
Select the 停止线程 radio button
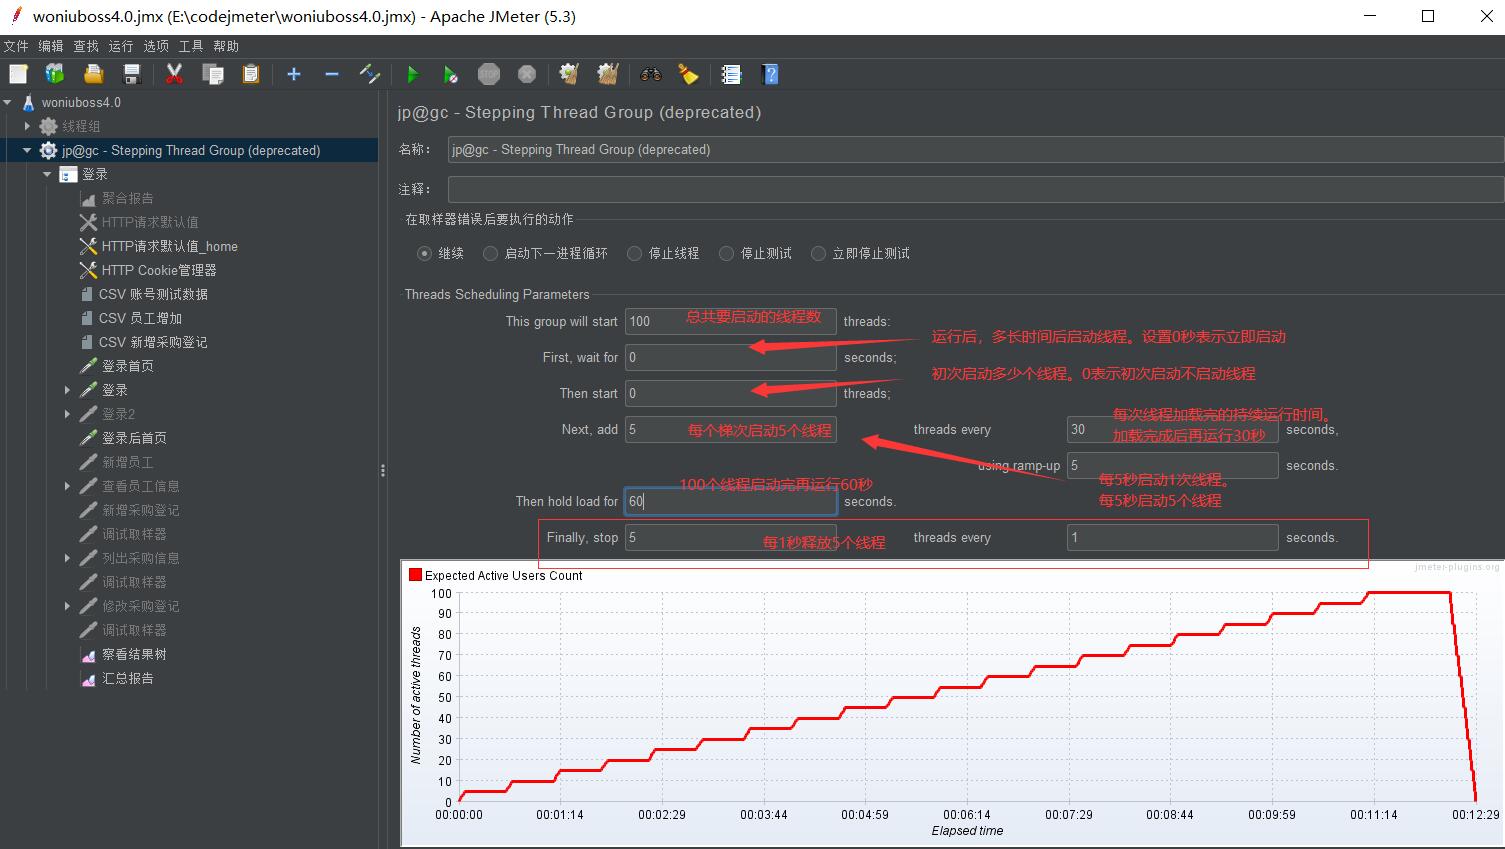click(x=634, y=253)
